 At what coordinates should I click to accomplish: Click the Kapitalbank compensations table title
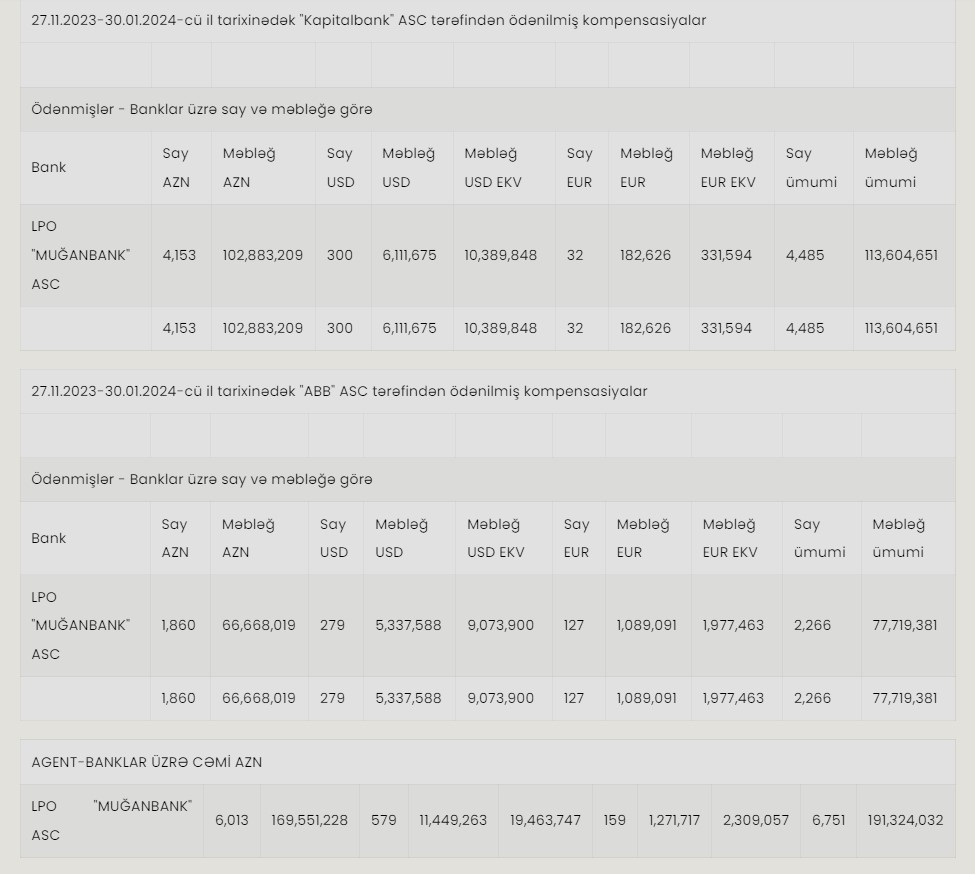click(x=368, y=20)
